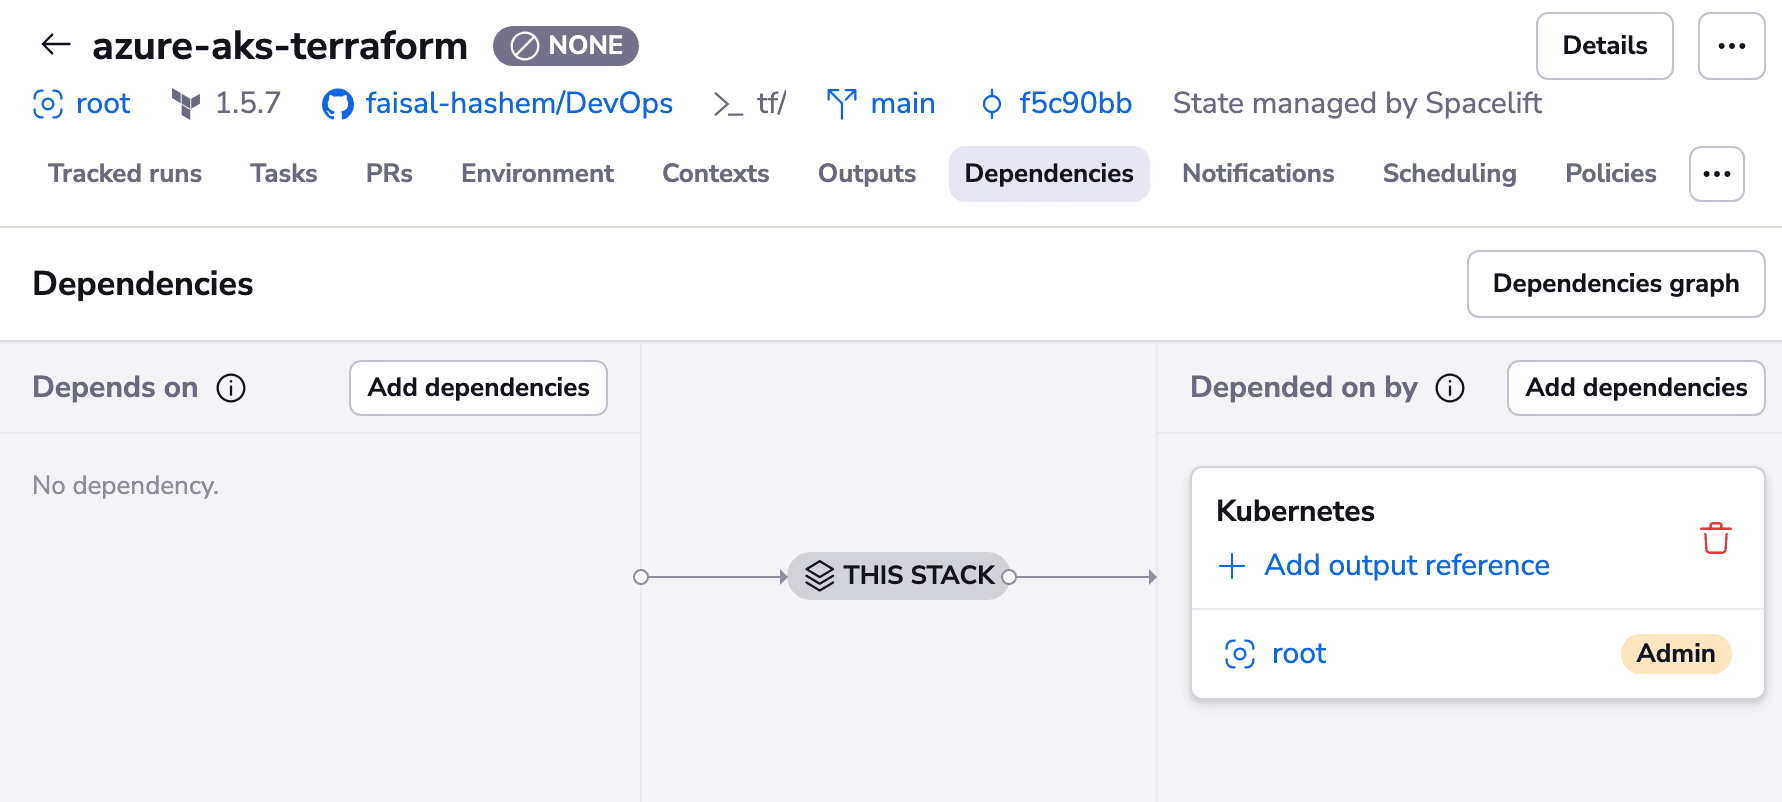Click the info icon next to Depended on by
The height and width of the screenshot is (802, 1782).
(1450, 388)
